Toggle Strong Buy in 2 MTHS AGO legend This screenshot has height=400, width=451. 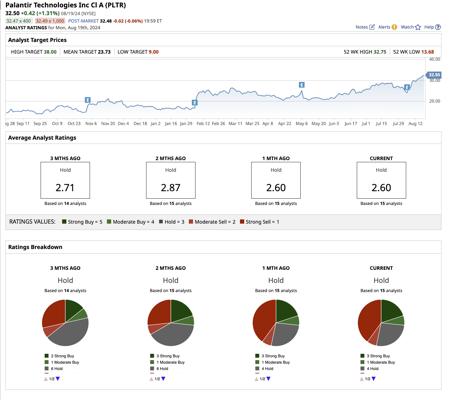(x=165, y=356)
